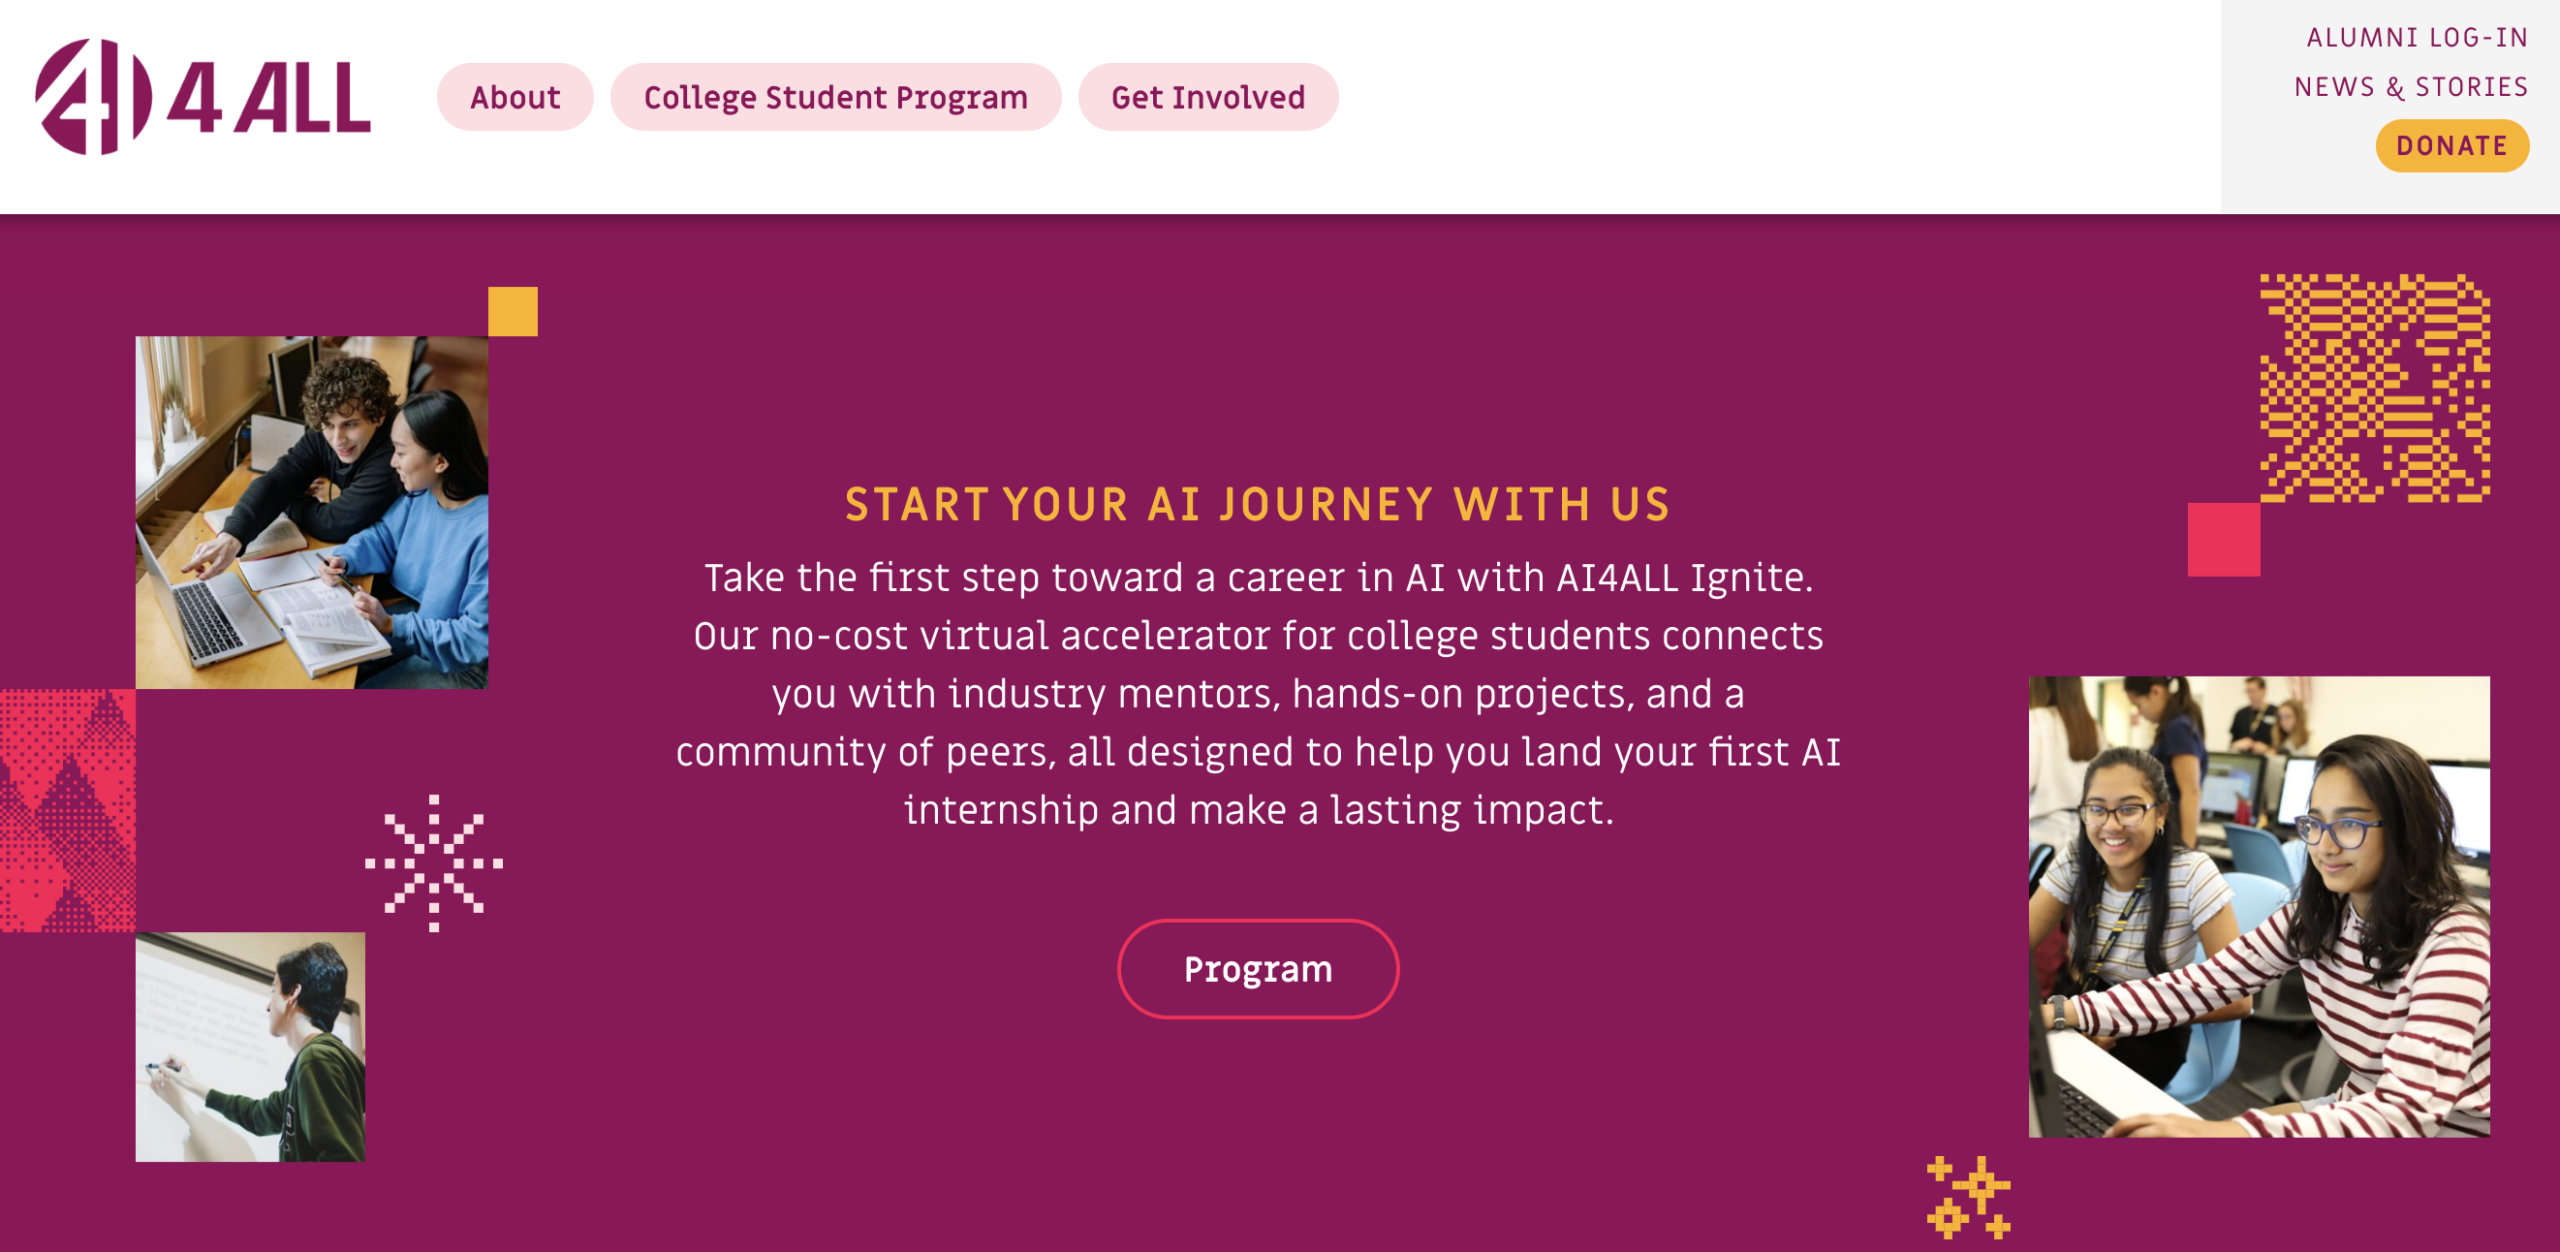
Task: Click the pink pixel starburst icon
Action: click(434, 863)
